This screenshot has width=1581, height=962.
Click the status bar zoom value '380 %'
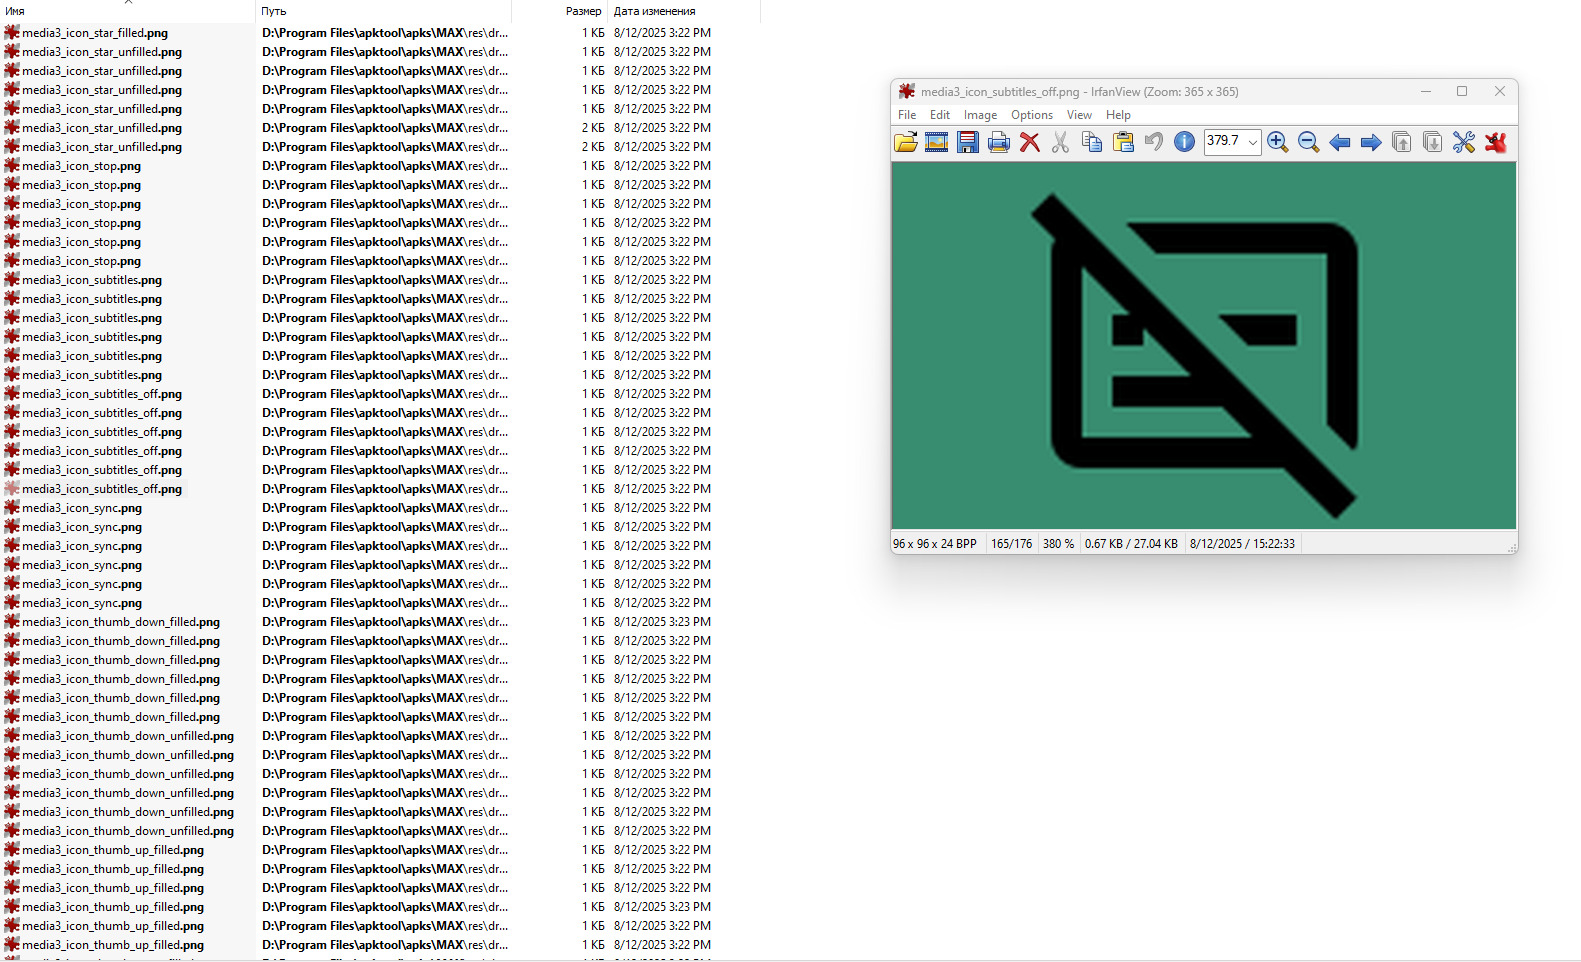click(x=1059, y=544)
